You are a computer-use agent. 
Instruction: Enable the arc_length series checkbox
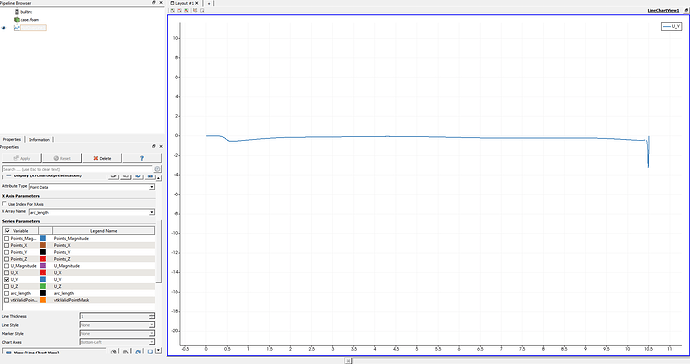pyautogui.click(x=7, y=293)
